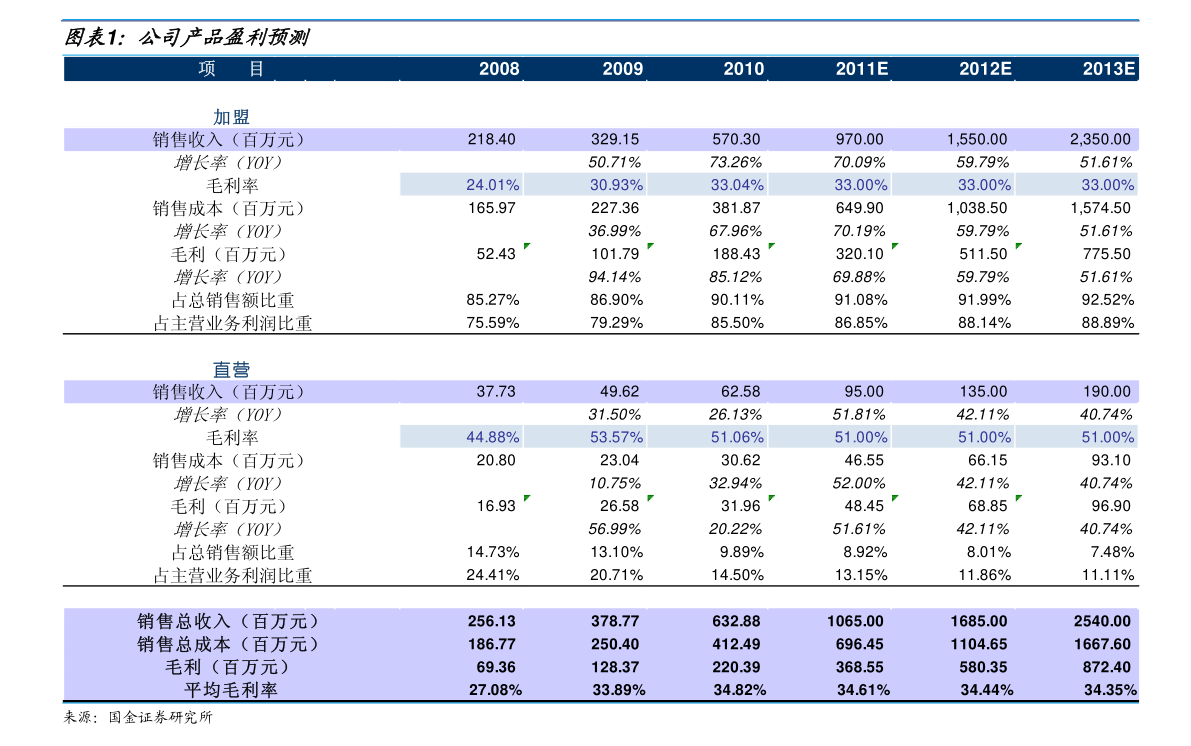Select the gross profit value '188.43'

[x=736, y=254]
